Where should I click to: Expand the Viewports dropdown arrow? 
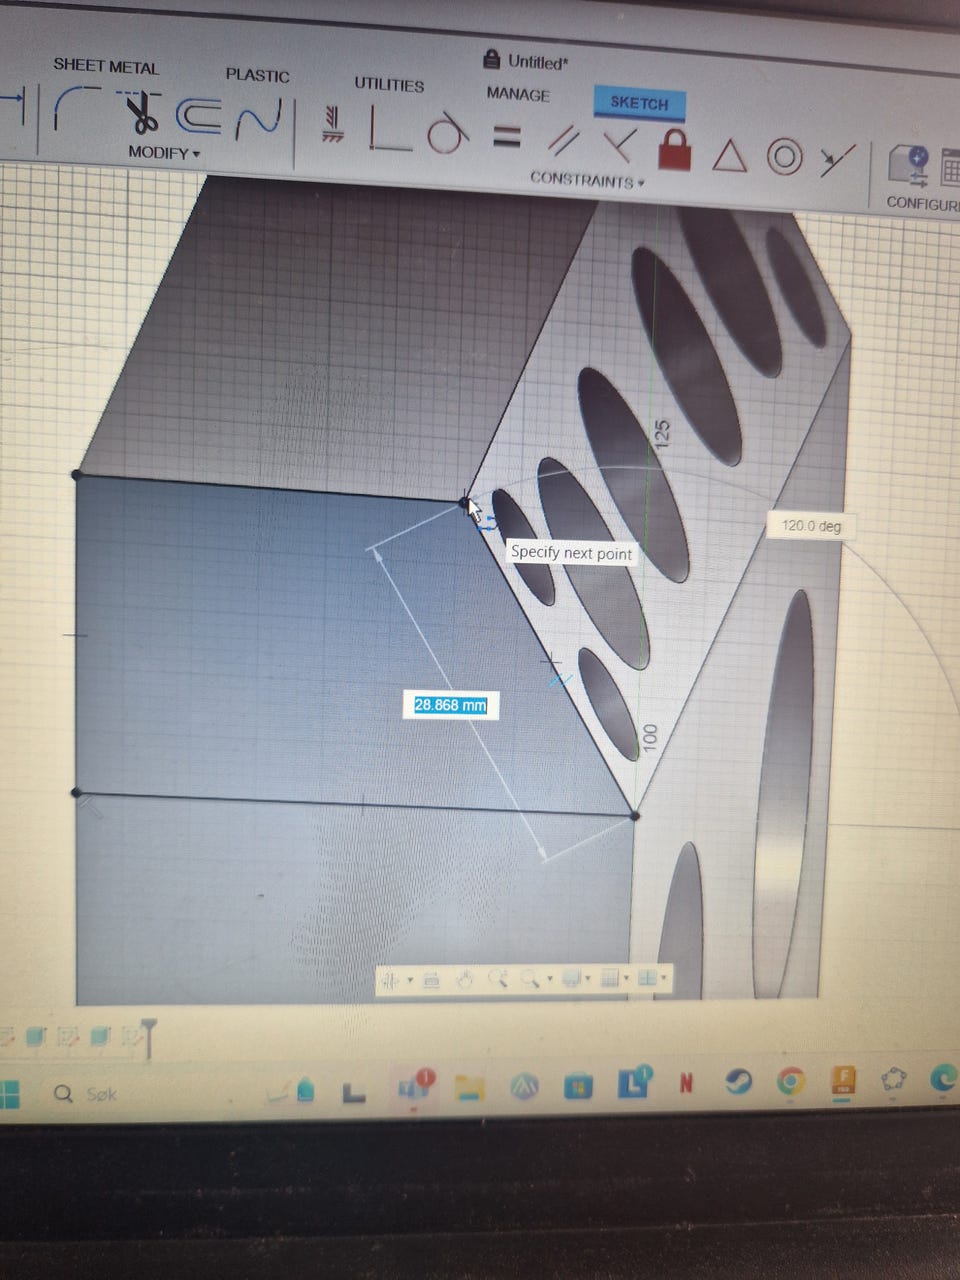pos(663,977)
